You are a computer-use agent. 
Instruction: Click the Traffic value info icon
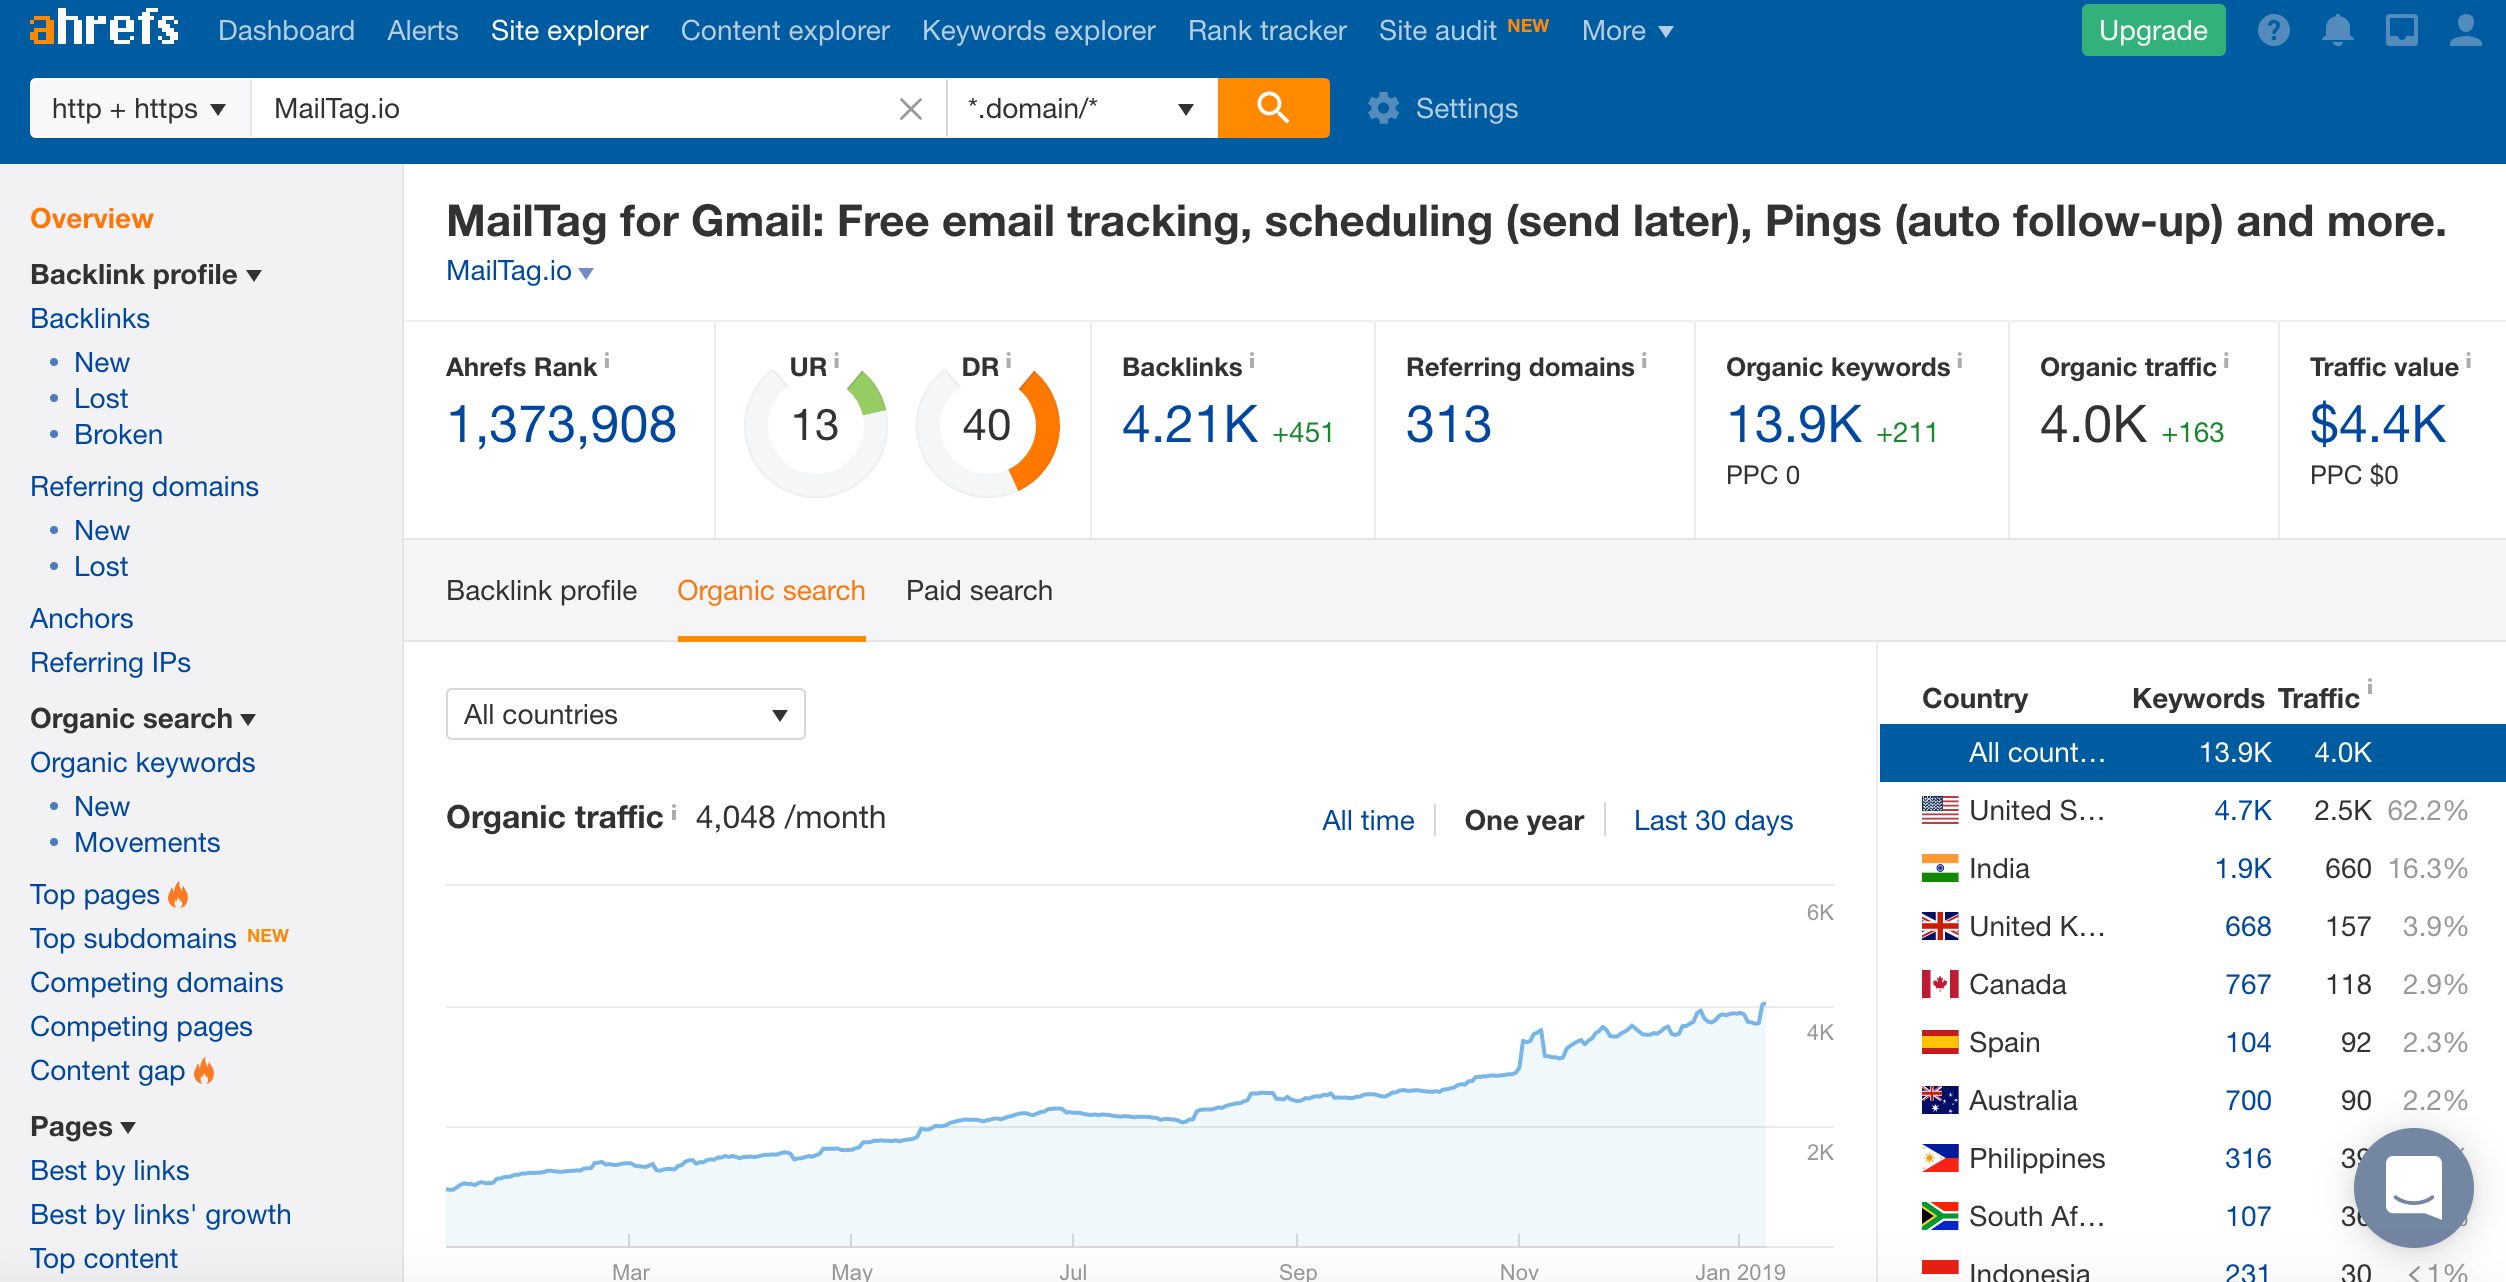(x=2468, y=360)
